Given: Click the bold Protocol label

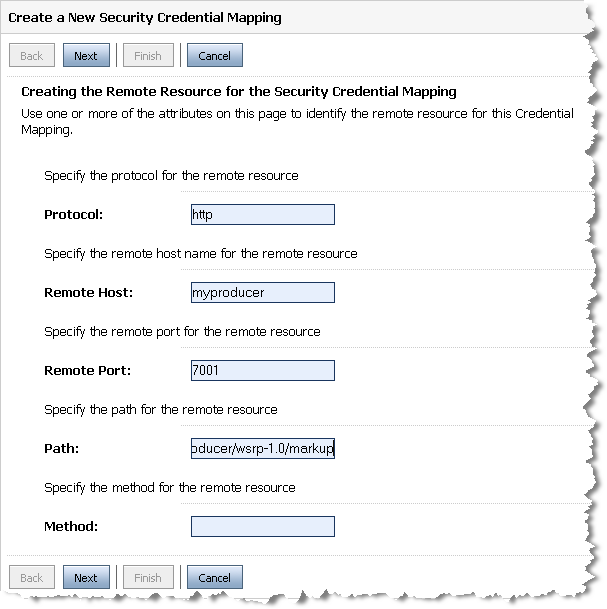Looking at the screenshot, I should [x=73, y=214].
